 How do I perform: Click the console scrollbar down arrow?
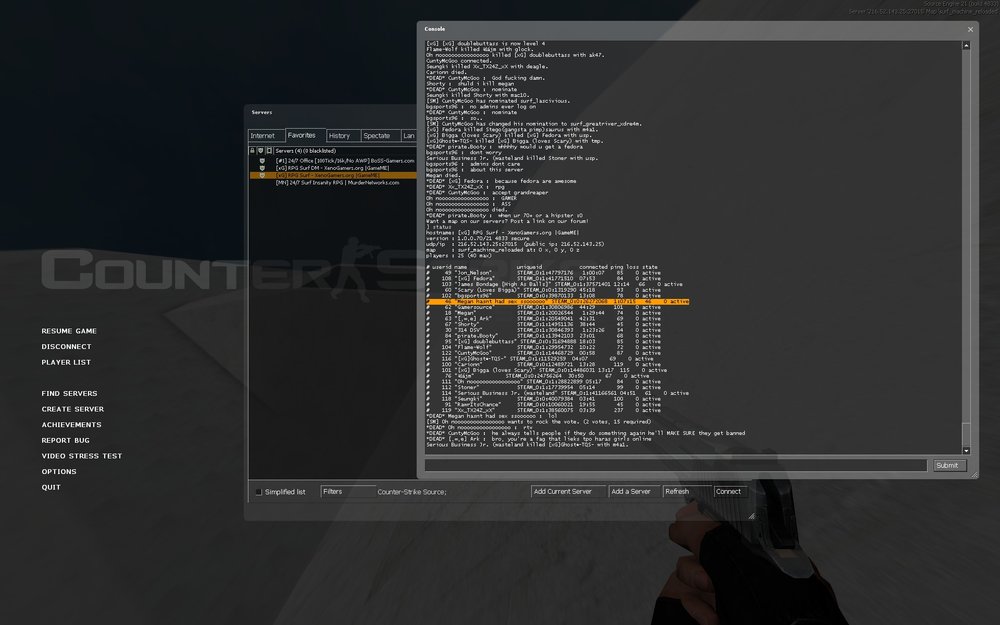tap(966, 451)
